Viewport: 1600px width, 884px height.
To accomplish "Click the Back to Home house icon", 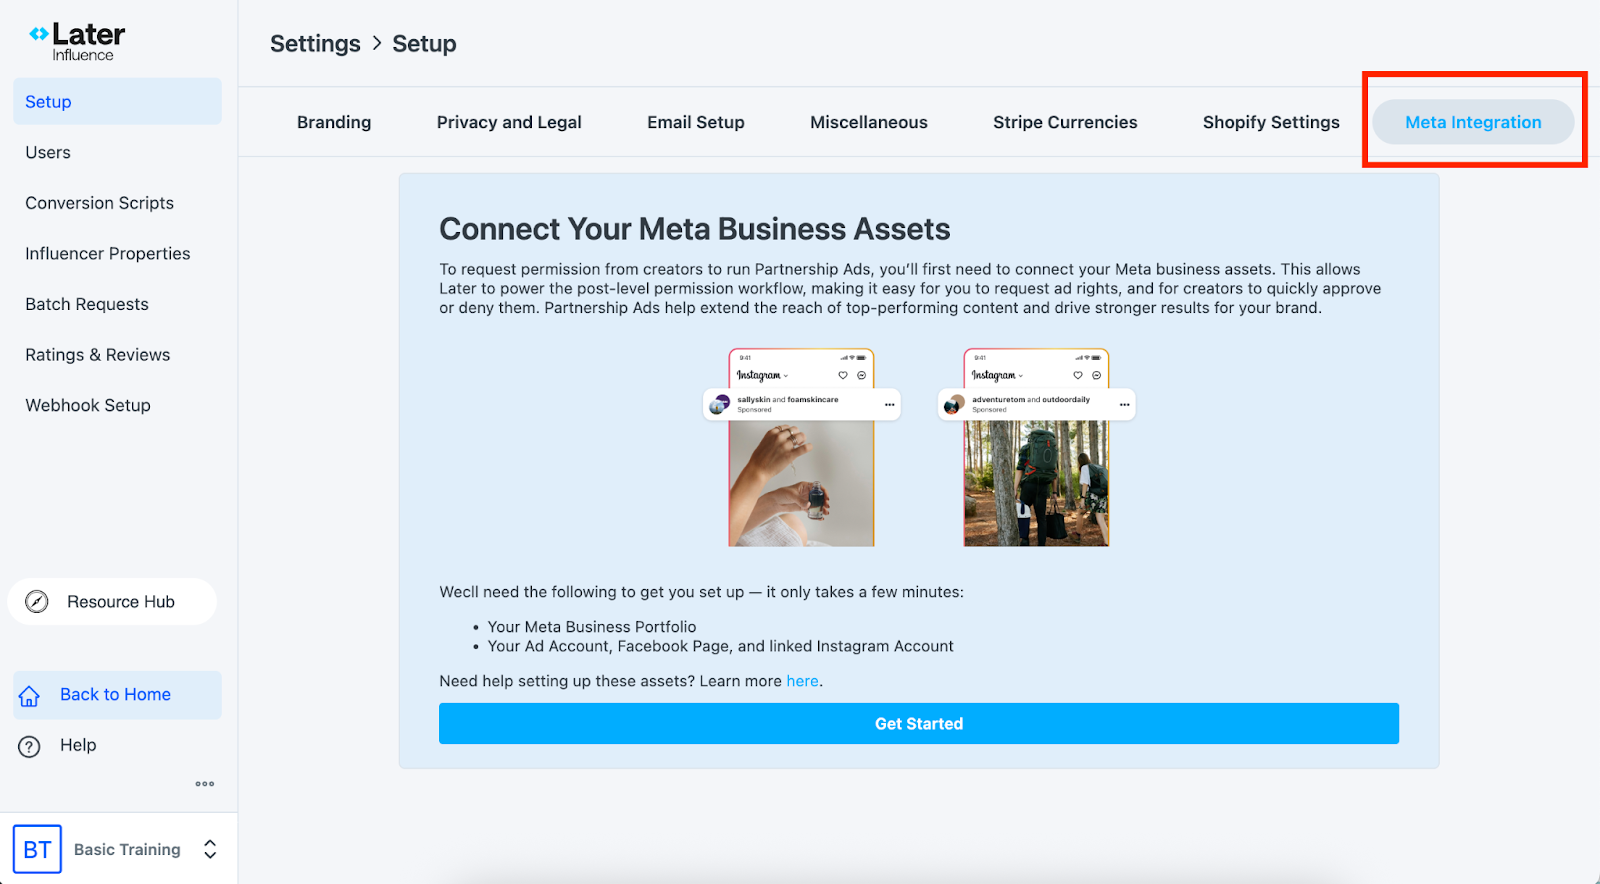I will coord(29,694).
